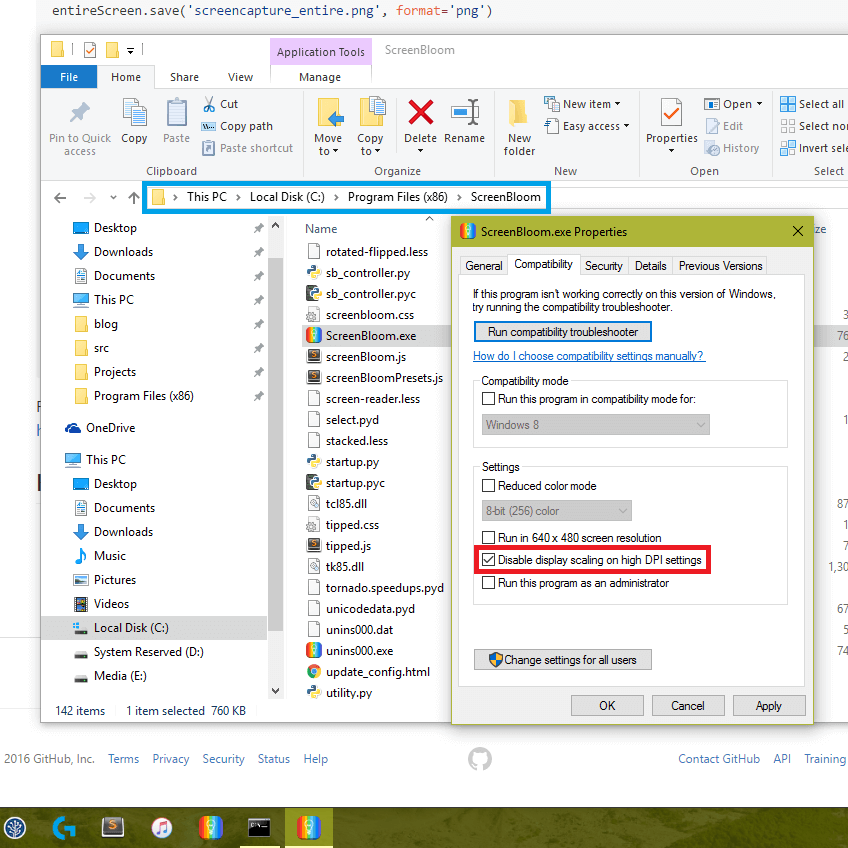Viewport: 848px width, 848px height.
Task: Select update_config.html in the file list
Action: coord(377,672)
